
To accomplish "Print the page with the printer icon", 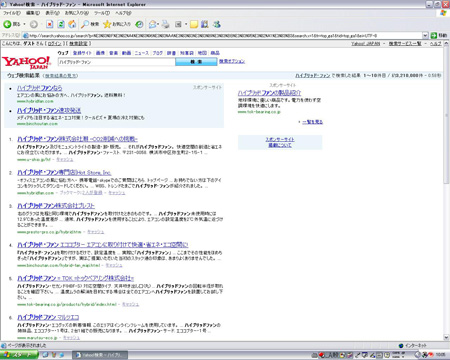I will [x=166, y=24].
